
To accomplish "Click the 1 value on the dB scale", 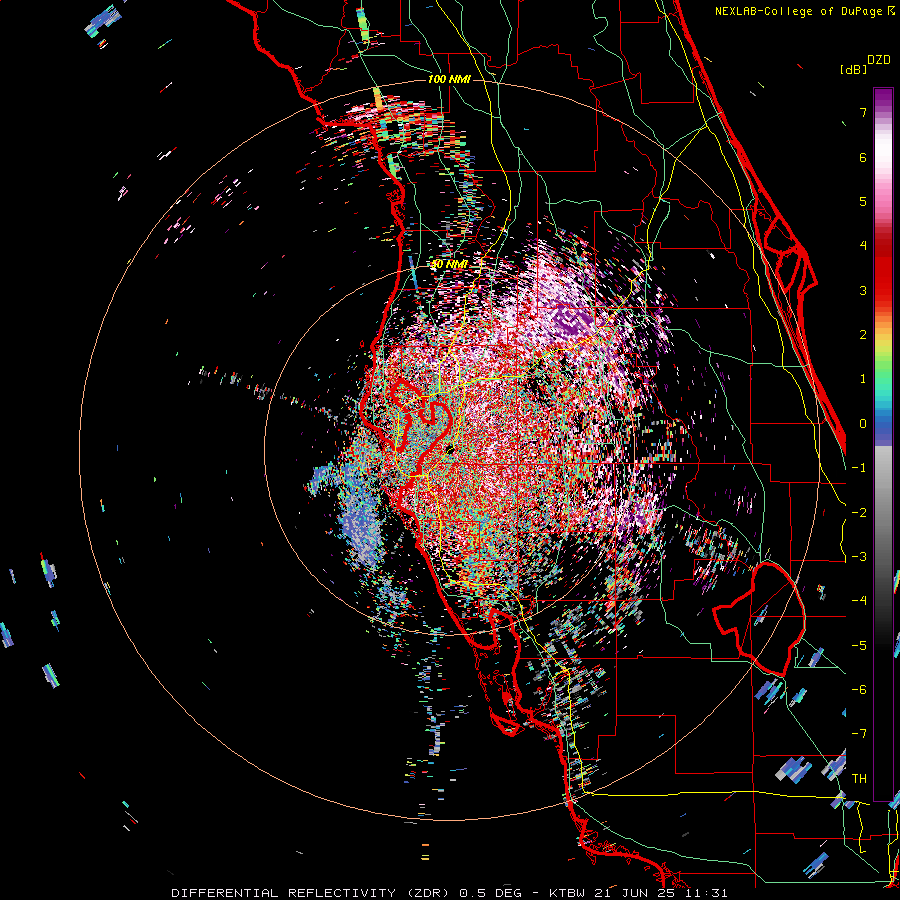I will click(x=863, y=379).
